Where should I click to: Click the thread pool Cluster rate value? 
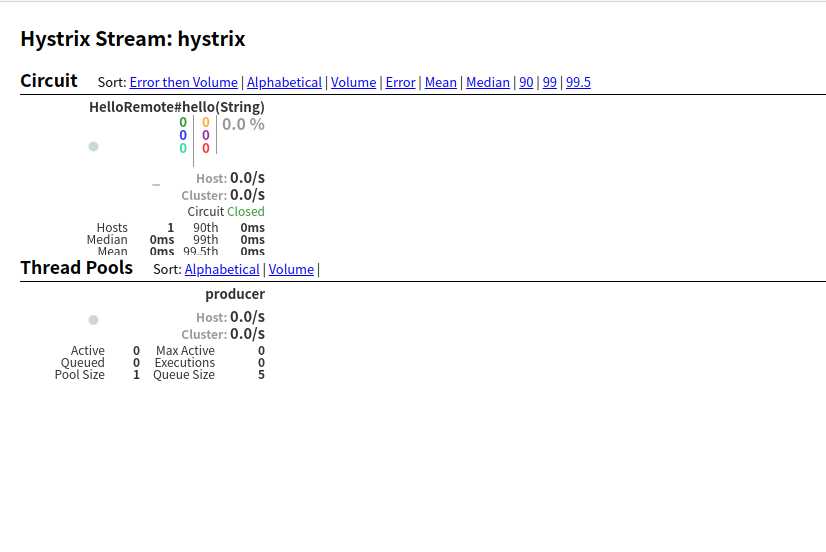pos(247,334)
